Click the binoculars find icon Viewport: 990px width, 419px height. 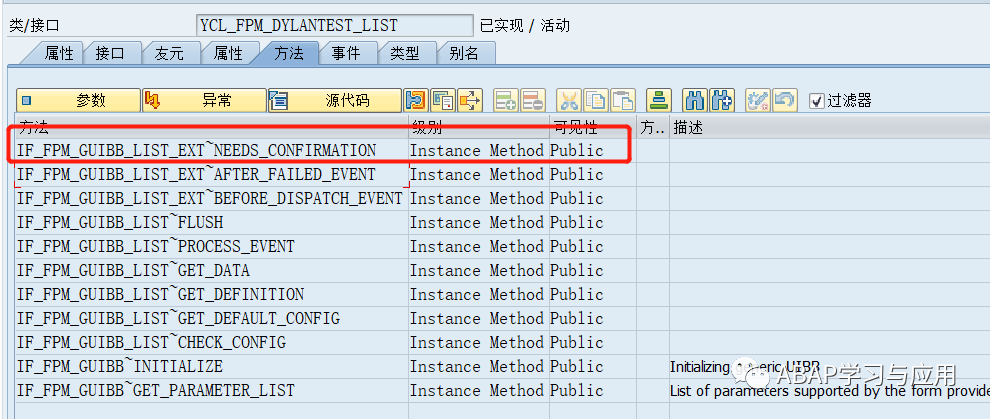click(x=695, y=100)
